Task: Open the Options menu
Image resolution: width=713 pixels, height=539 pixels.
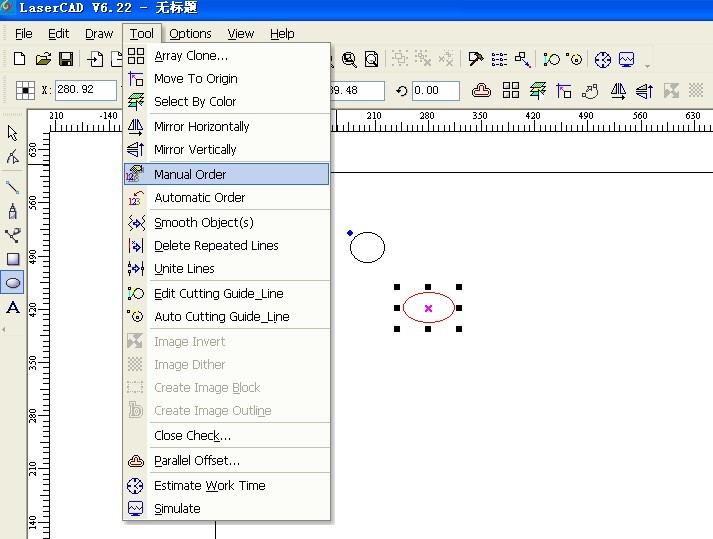Action: 190,34
